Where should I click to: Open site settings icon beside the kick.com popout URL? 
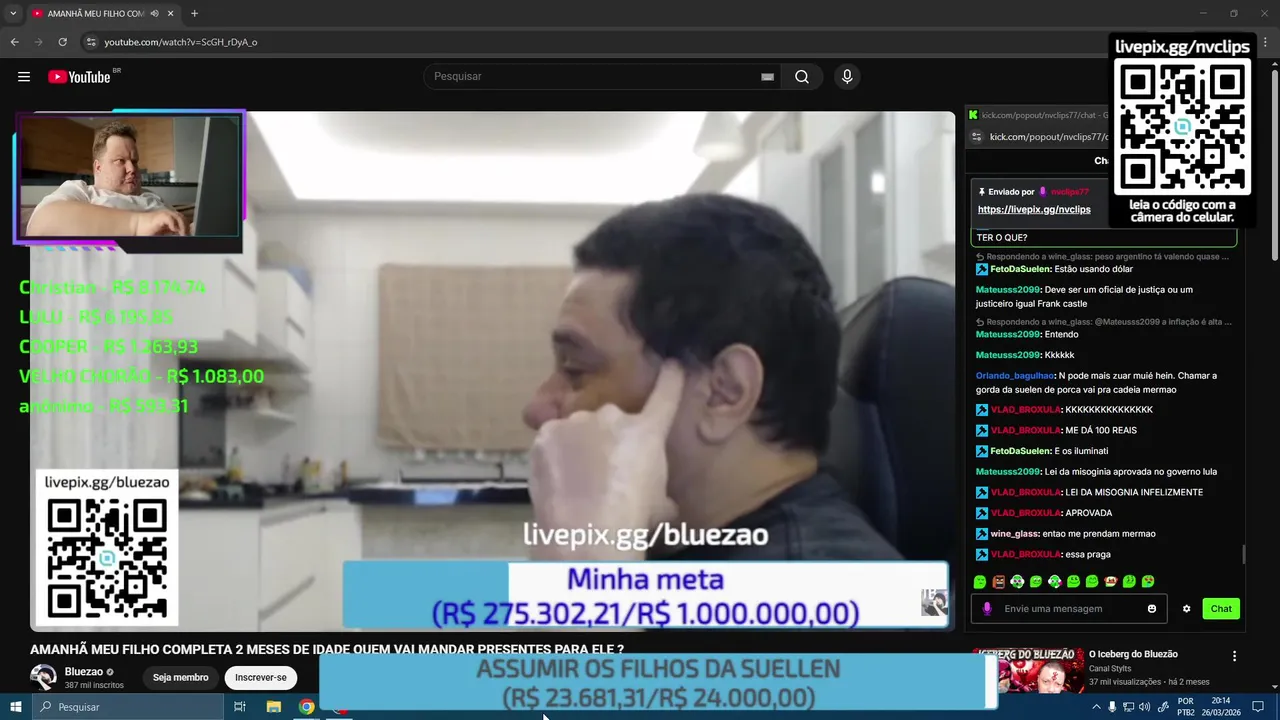click(977, 137)
